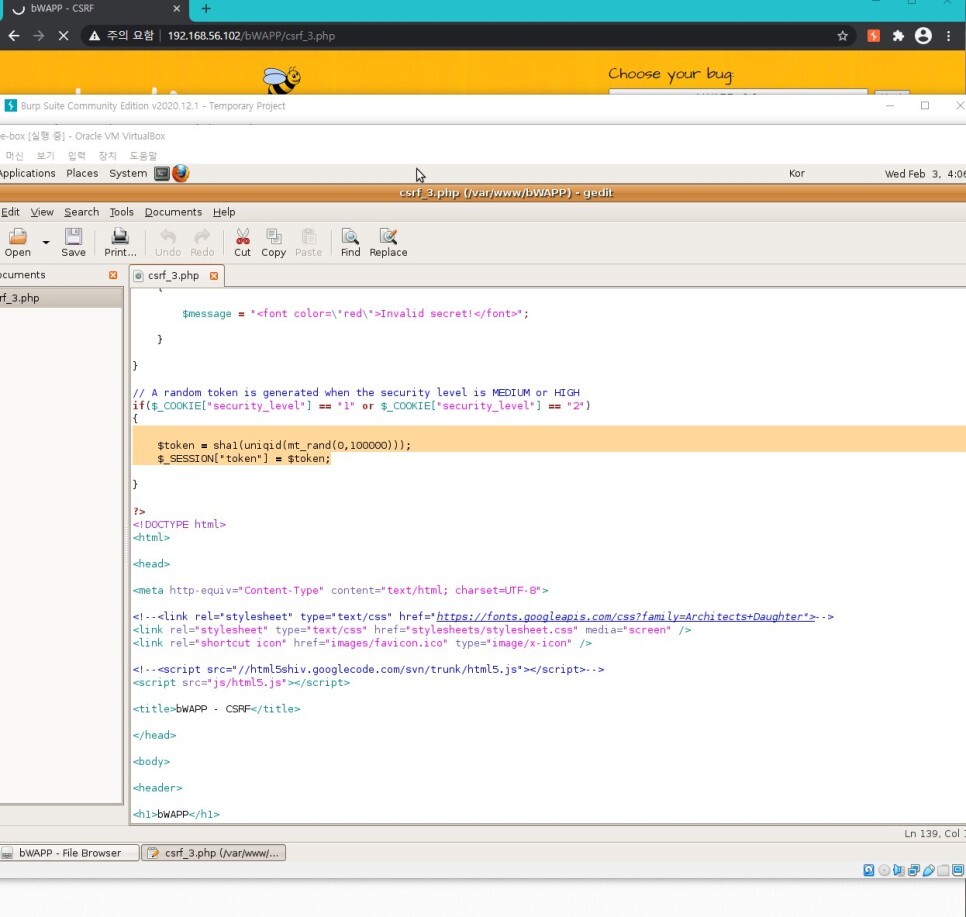Click VirtualBox USB status icon

[x=928, y=870]
